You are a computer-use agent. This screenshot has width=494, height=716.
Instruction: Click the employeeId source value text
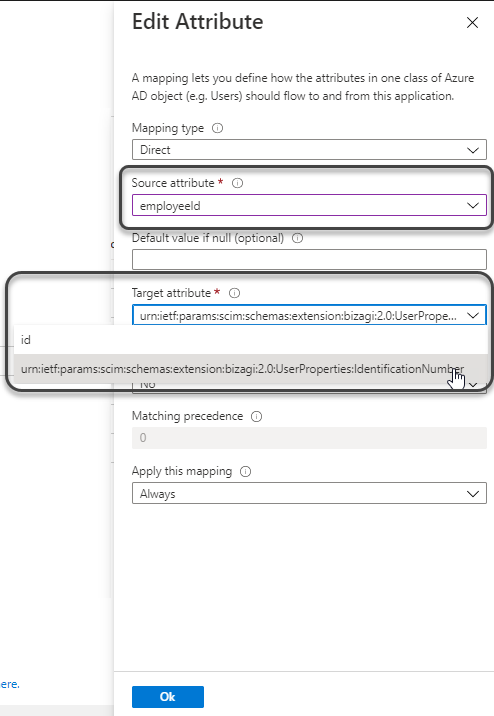click(170, 206)
